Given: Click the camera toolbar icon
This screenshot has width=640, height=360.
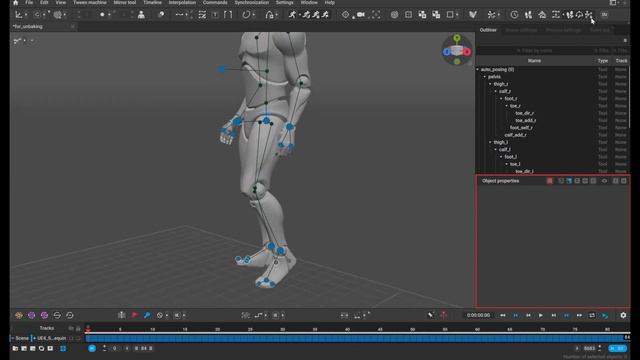Looking at the screenshot, I should tap(361, 15).
